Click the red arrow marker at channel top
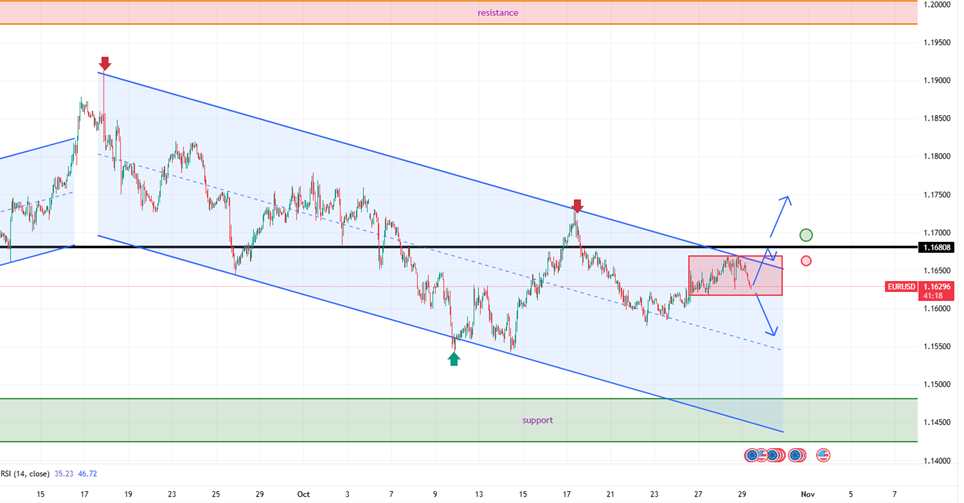 104,64
